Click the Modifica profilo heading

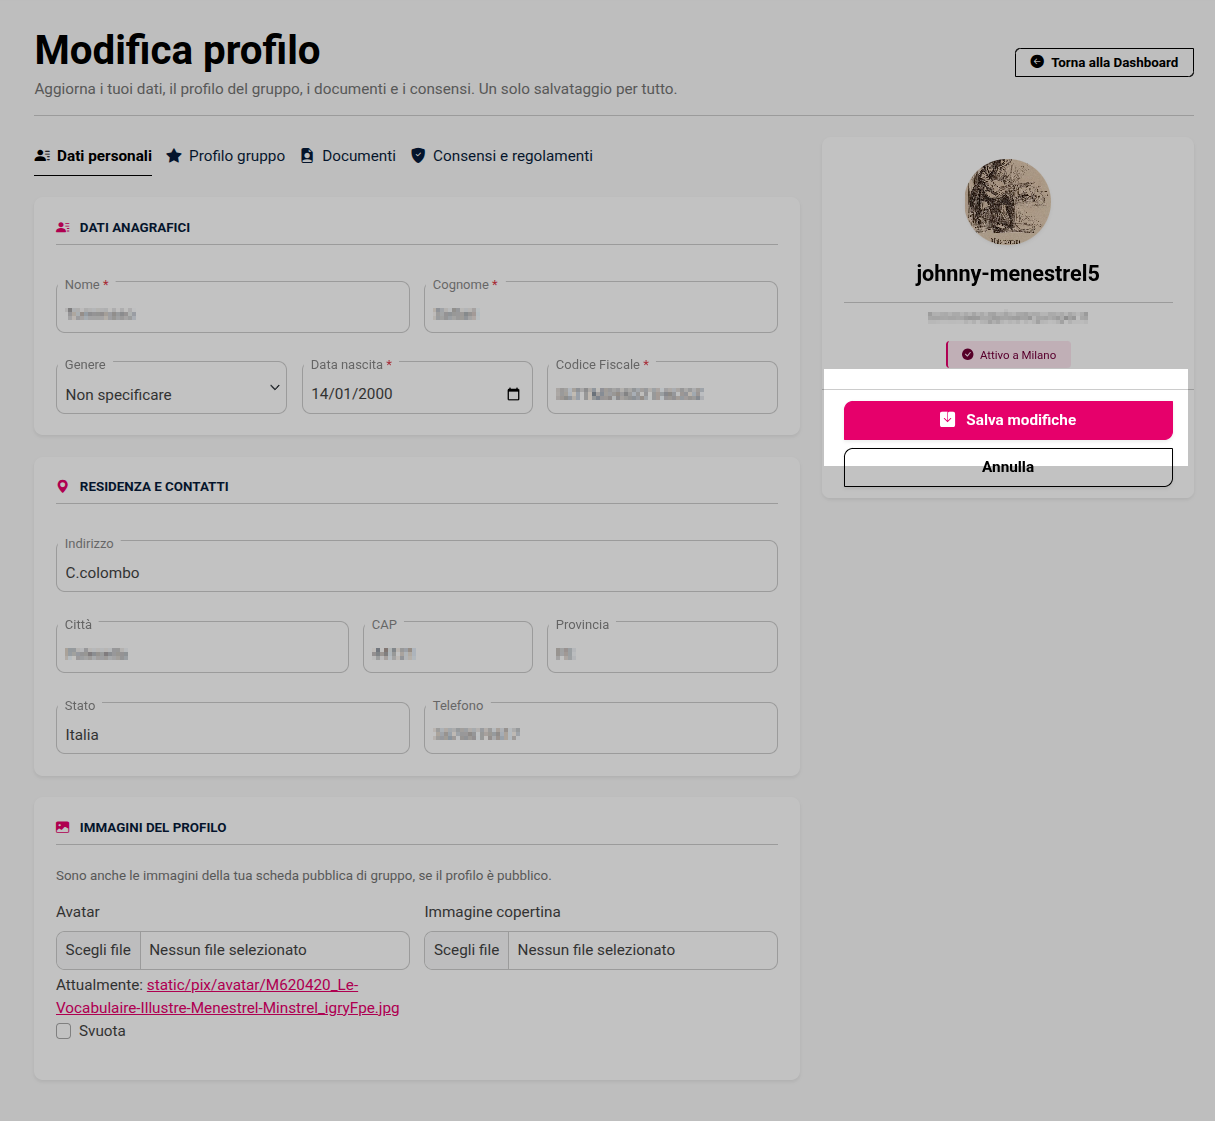(x=178, y=50)
